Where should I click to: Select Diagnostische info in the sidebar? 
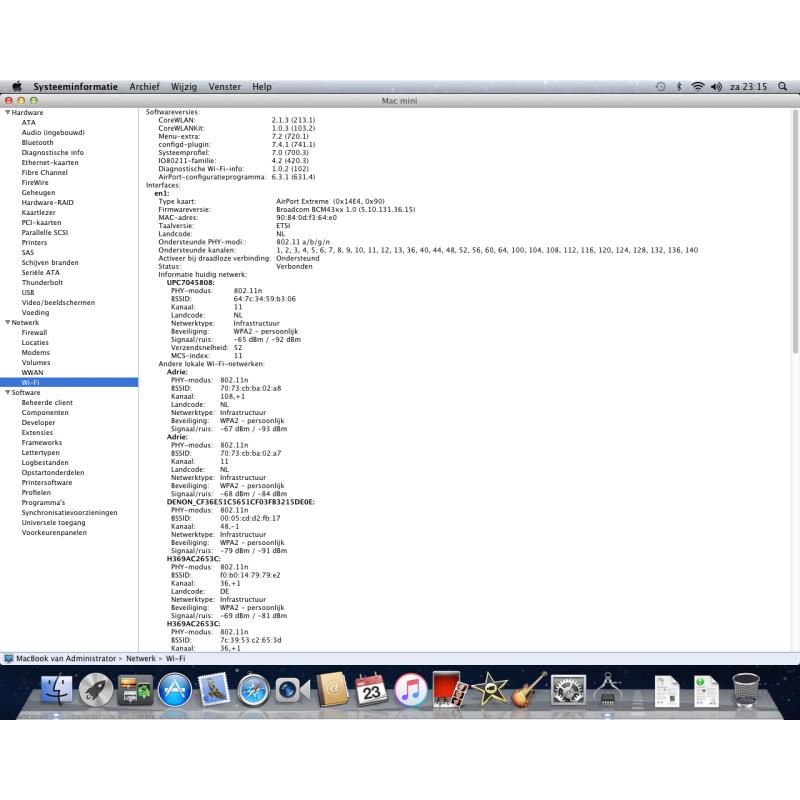[x=53, y=153]
